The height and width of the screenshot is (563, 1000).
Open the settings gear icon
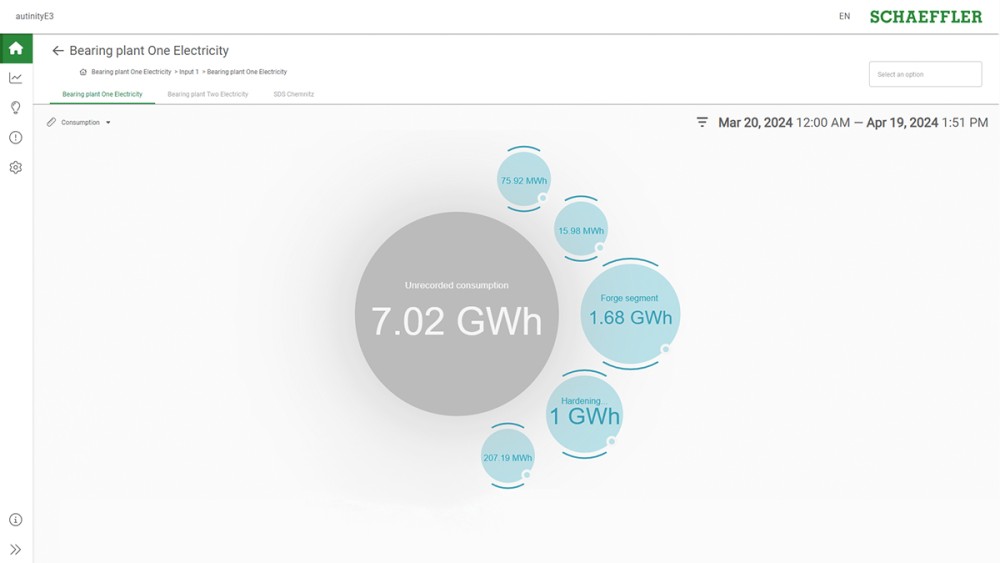pos(16,168)
